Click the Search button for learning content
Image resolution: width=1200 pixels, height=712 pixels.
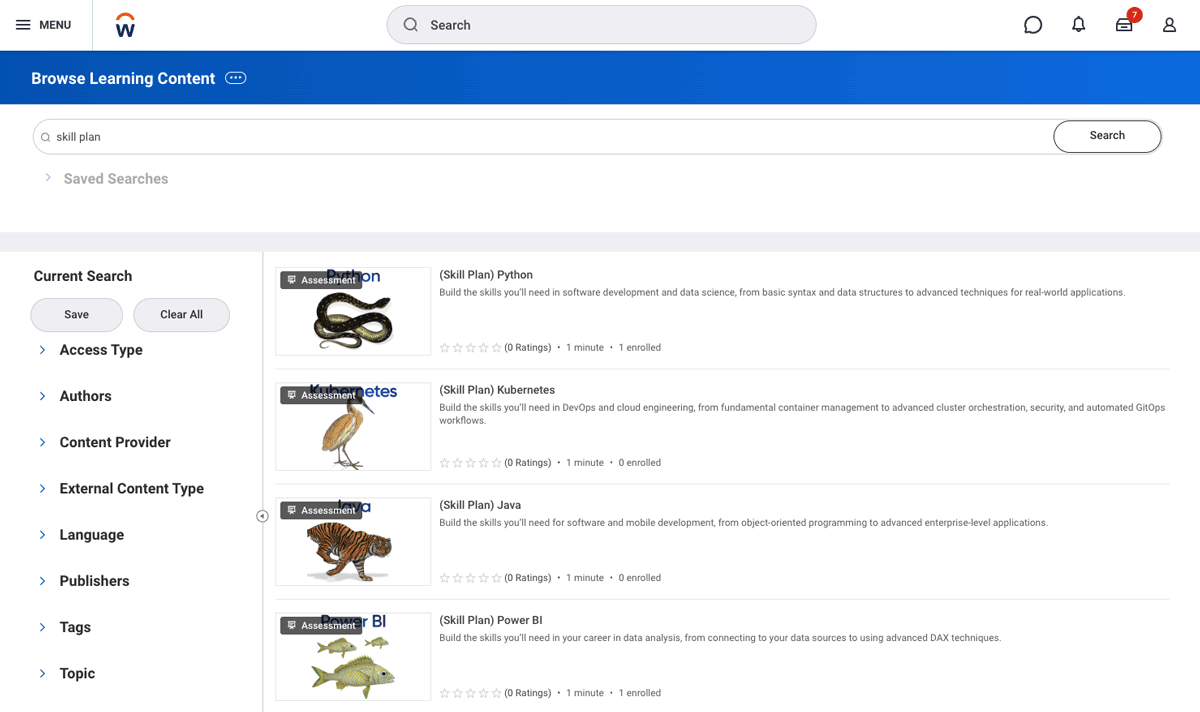1107,136
